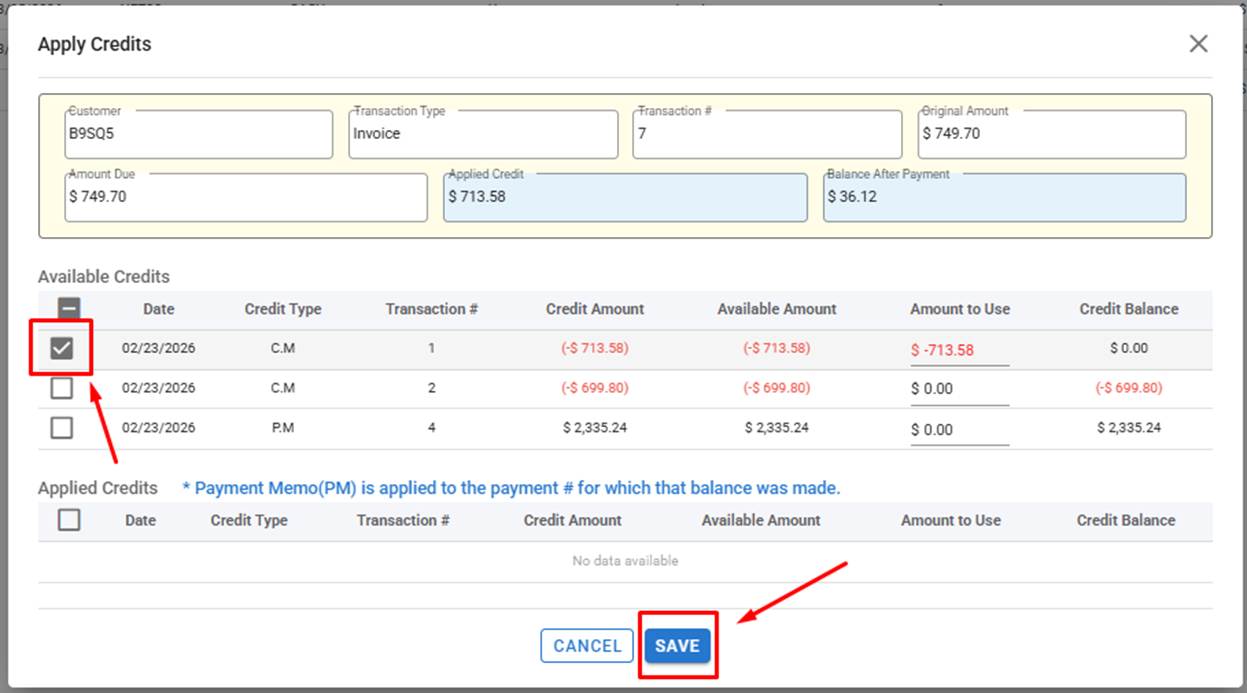Edit Amount to Use for transaction 2

pos(959,389)
